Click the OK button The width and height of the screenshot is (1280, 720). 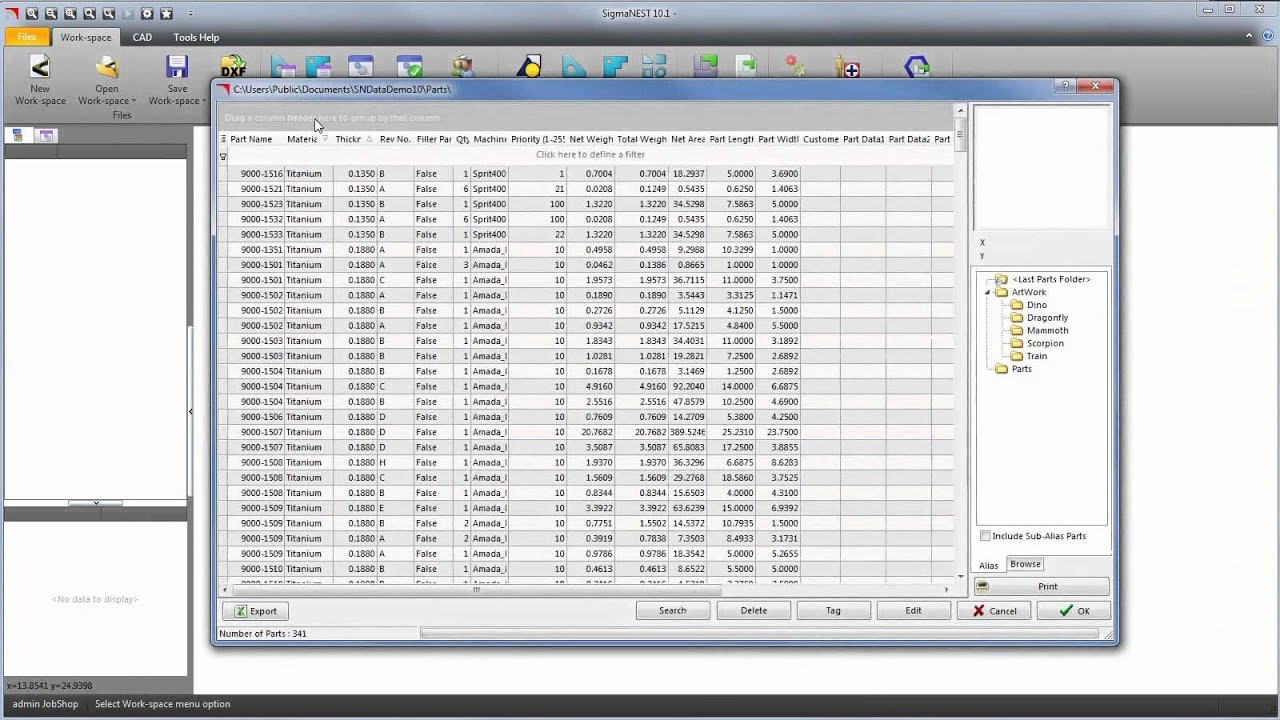coord(1074,610)
